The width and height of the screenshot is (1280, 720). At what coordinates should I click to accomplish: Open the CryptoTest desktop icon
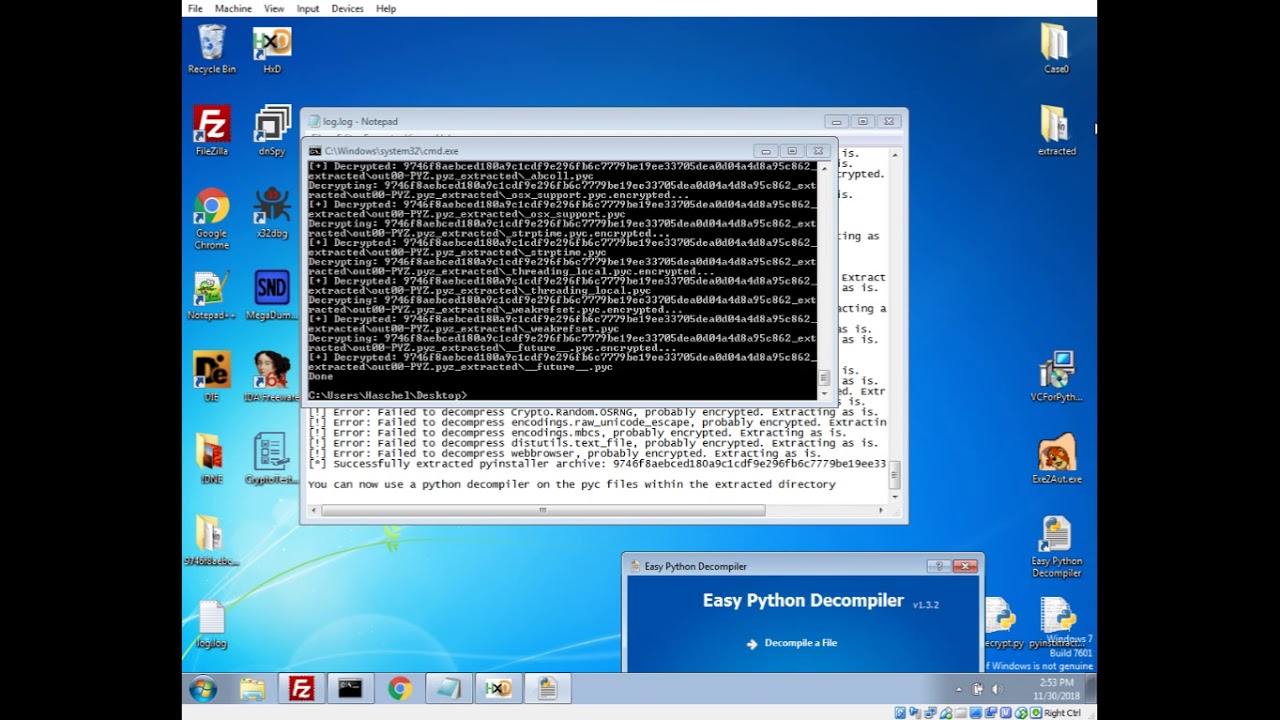coord(272,460)
